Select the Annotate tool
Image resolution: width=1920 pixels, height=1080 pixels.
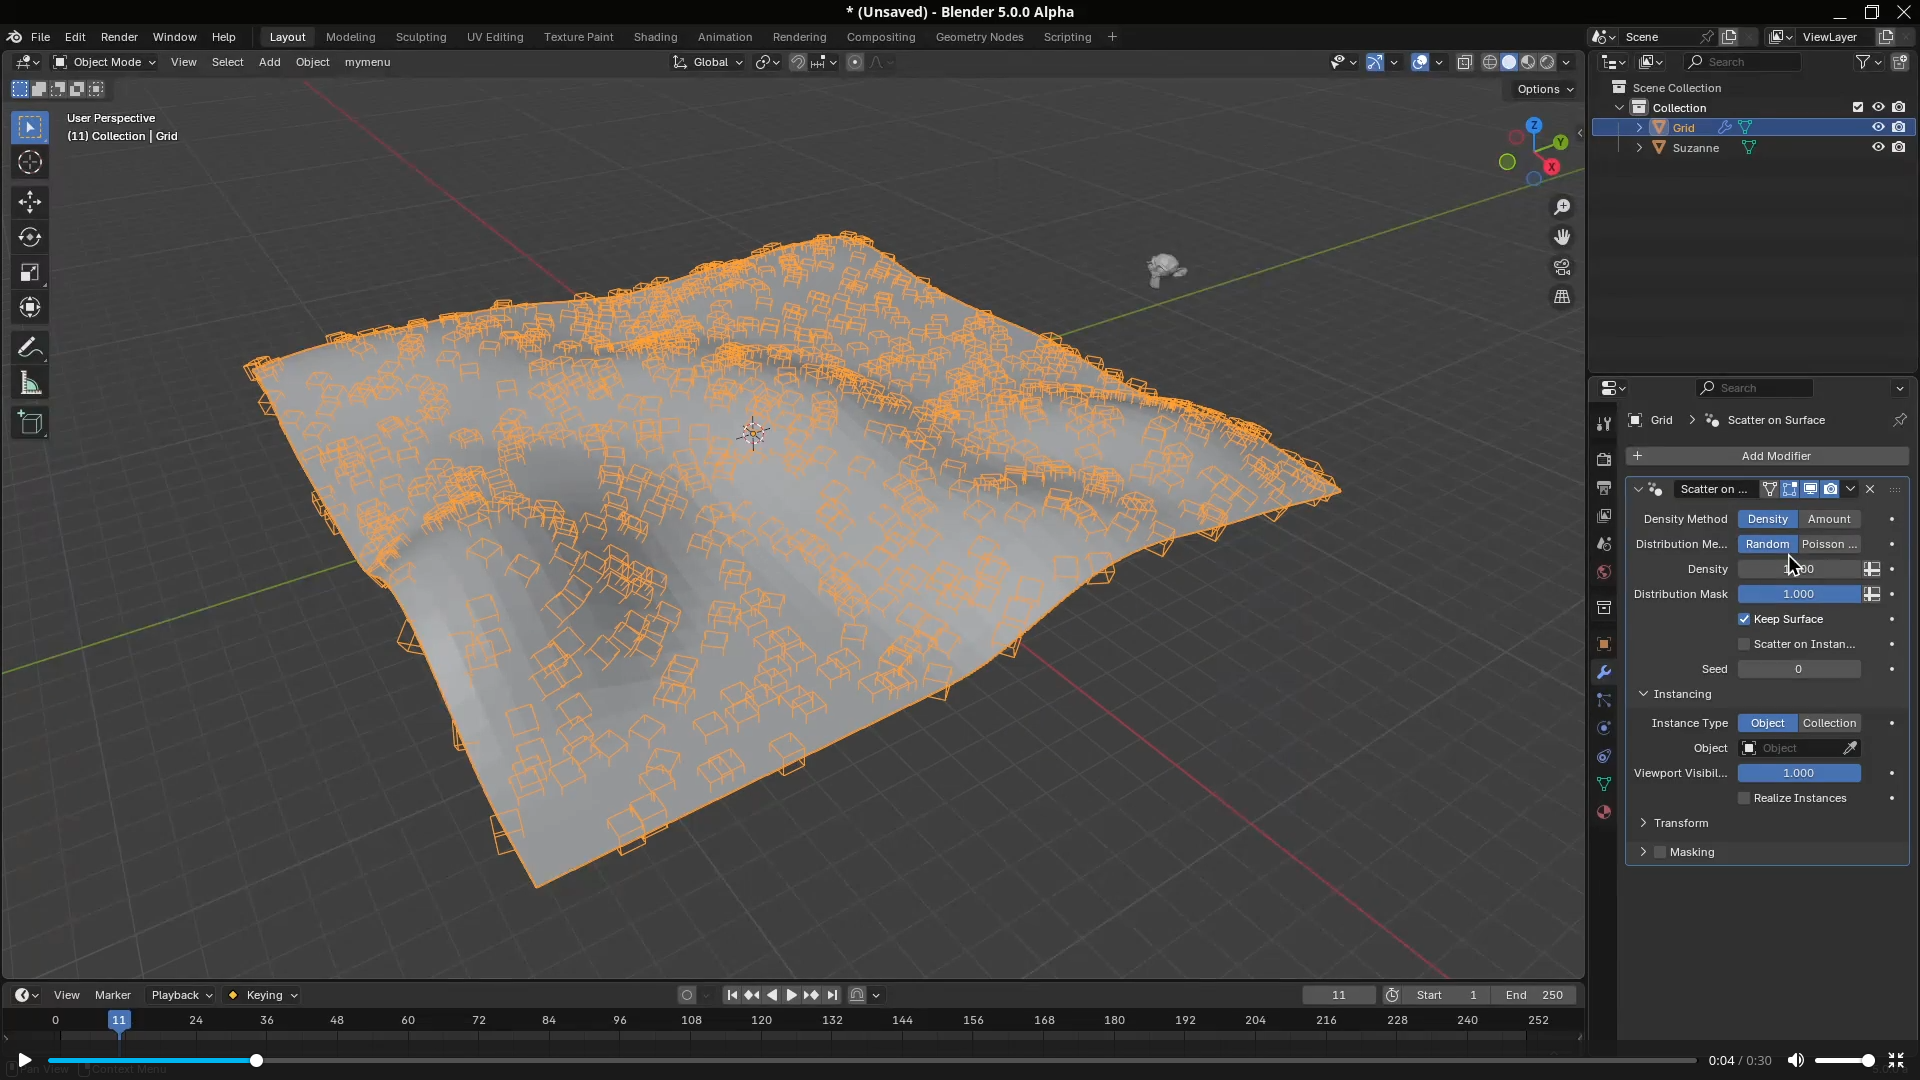pos(29,347)
